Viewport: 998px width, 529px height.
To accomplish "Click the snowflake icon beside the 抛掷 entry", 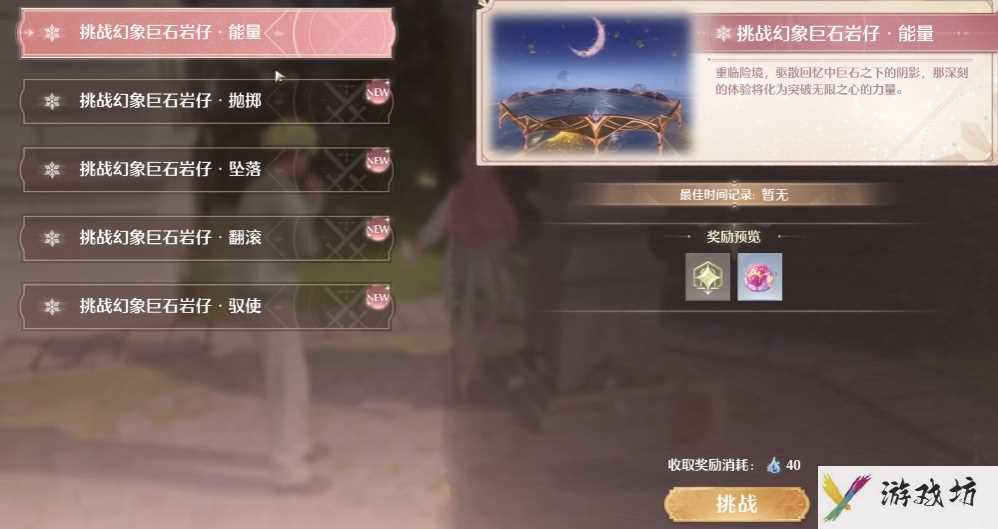I will pyautogui.click(x=52, y=101).
